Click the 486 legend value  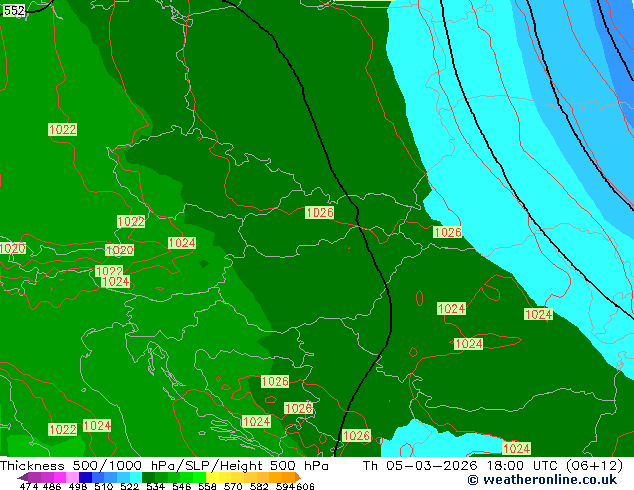tap(52, 486)
